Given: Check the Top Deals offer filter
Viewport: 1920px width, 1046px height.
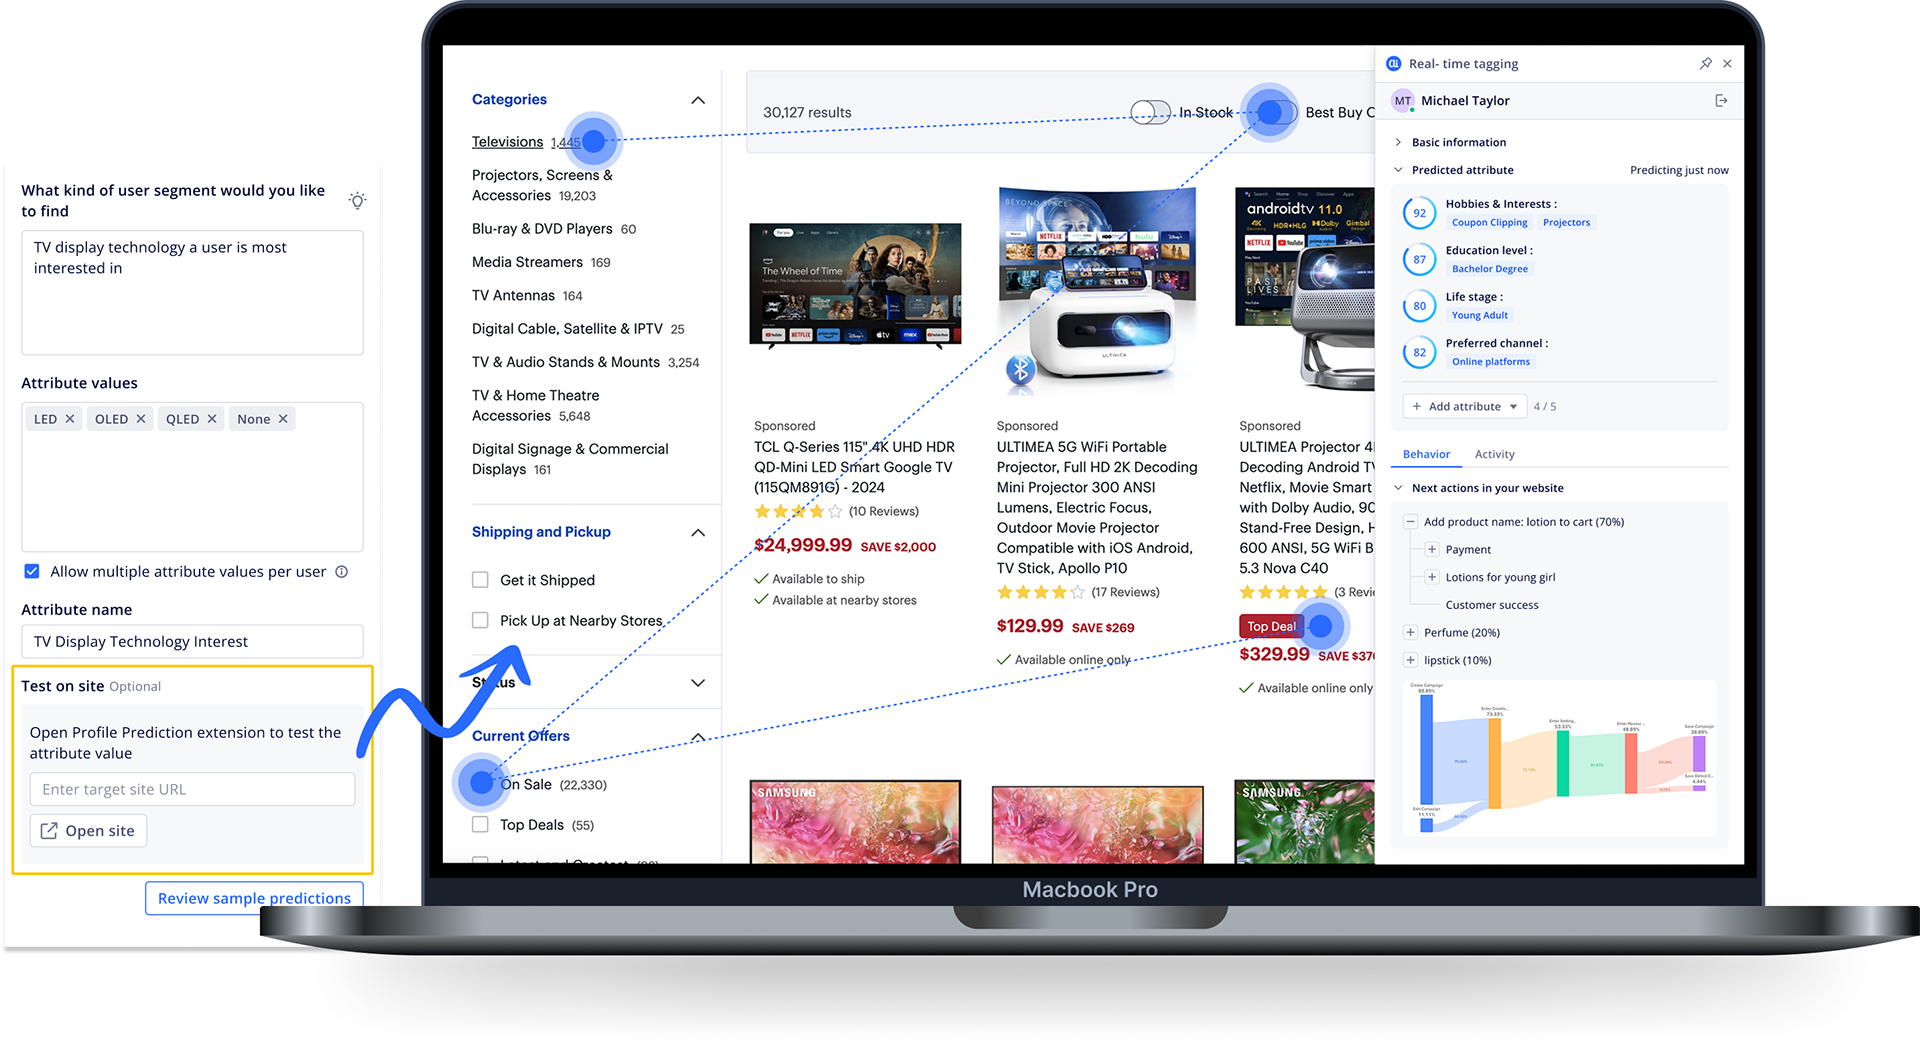Looking at the screenshot, I should coord(480,825).
